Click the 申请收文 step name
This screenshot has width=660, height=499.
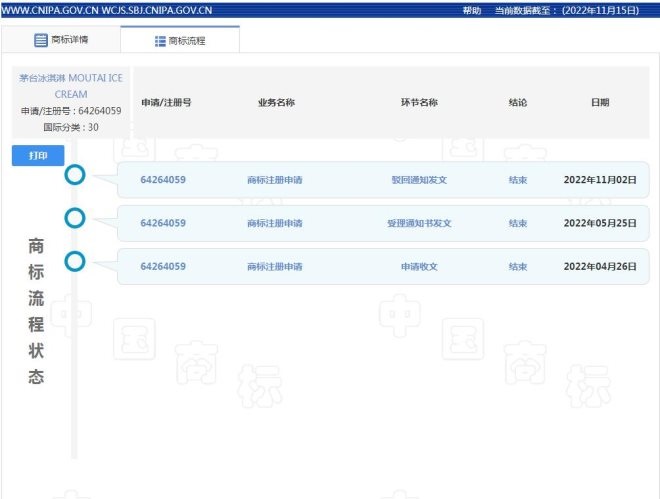pos(419,267)
